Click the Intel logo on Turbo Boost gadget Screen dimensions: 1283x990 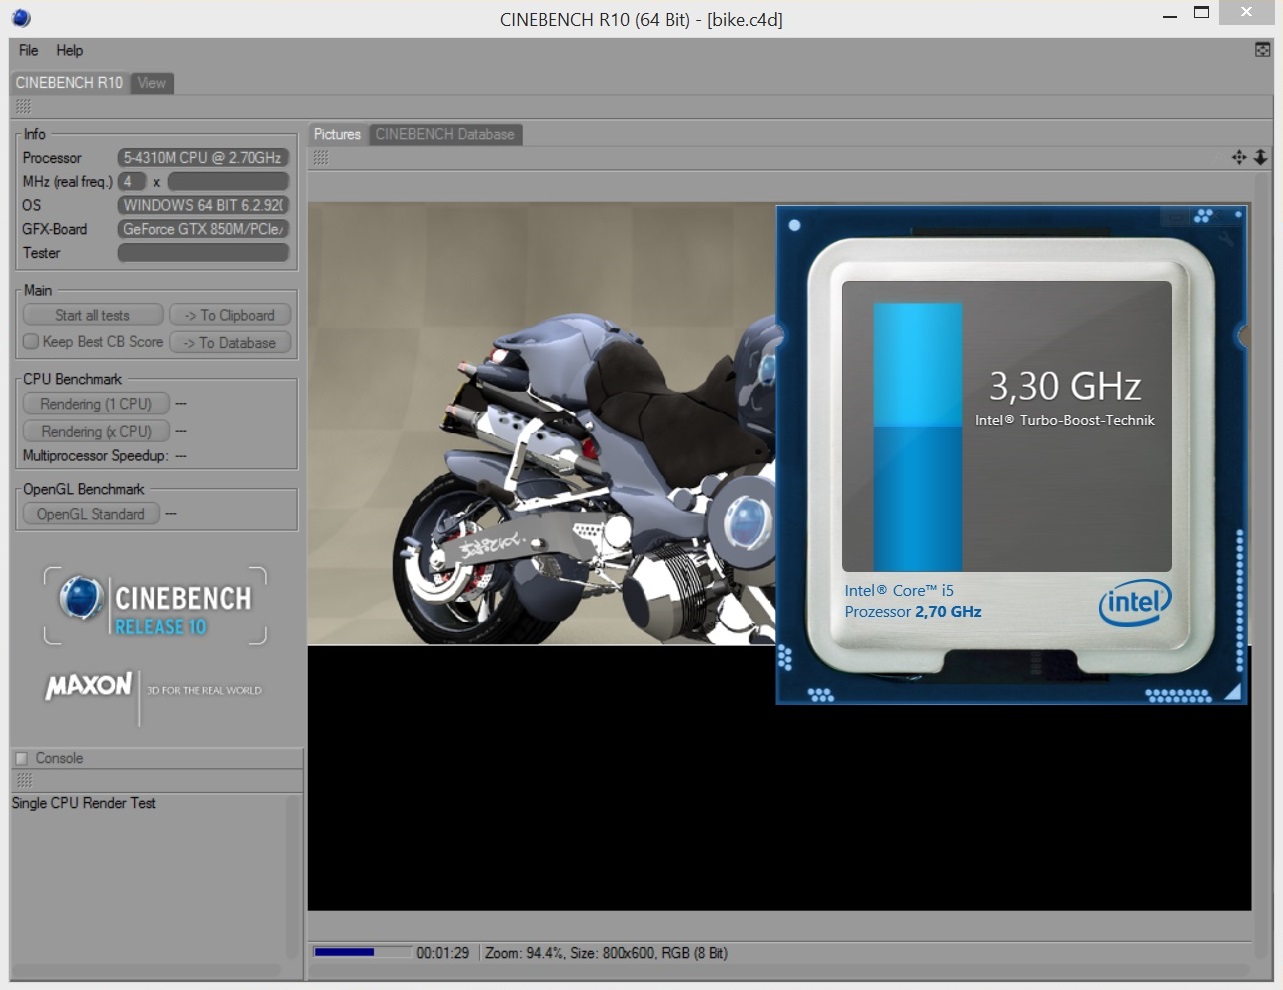coord(1134,602)
